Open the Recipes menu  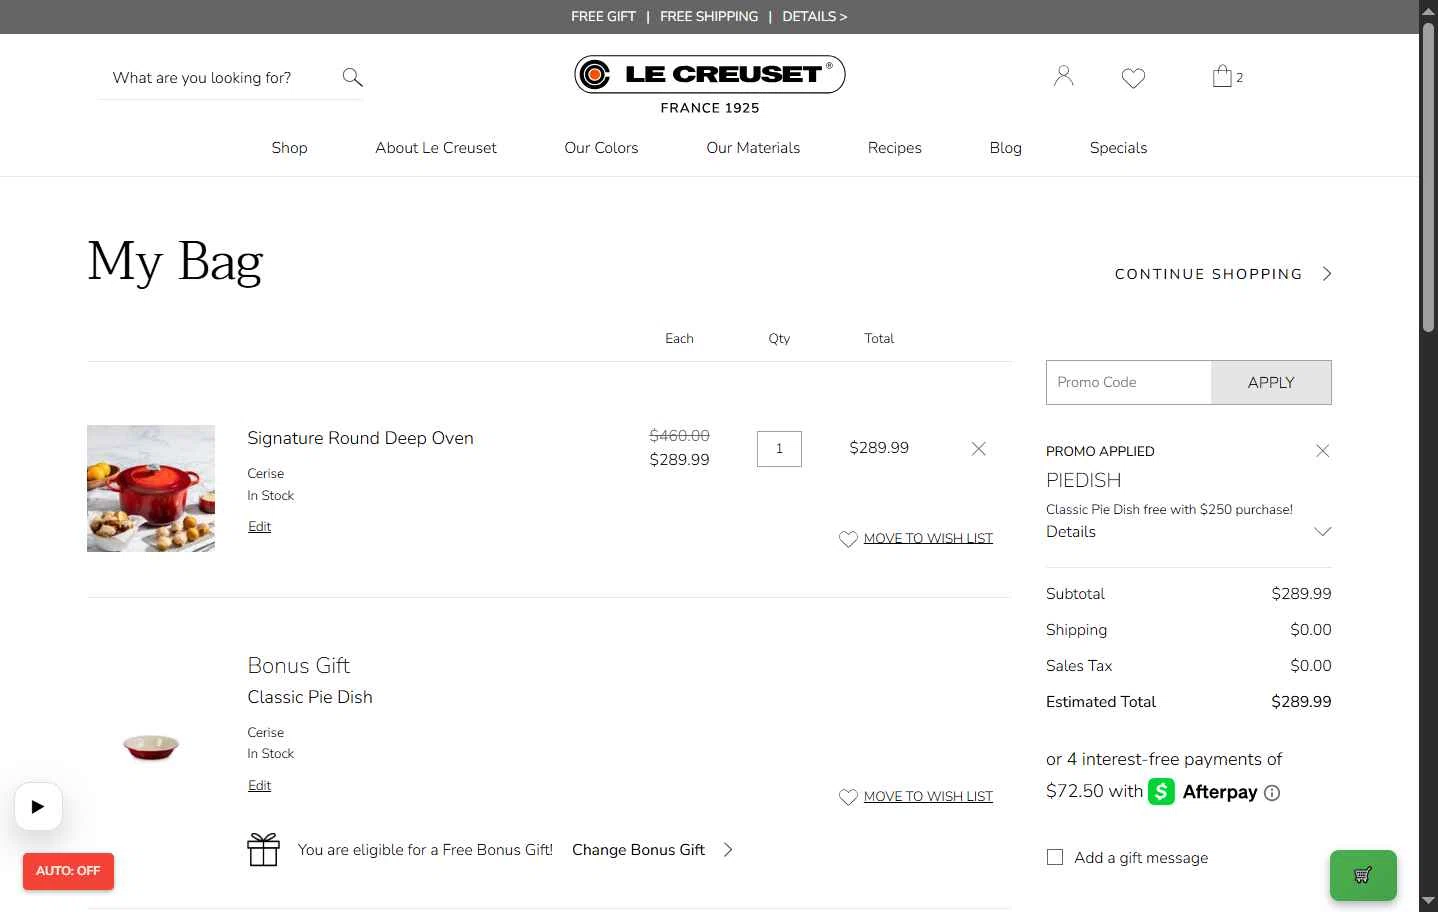895,148
